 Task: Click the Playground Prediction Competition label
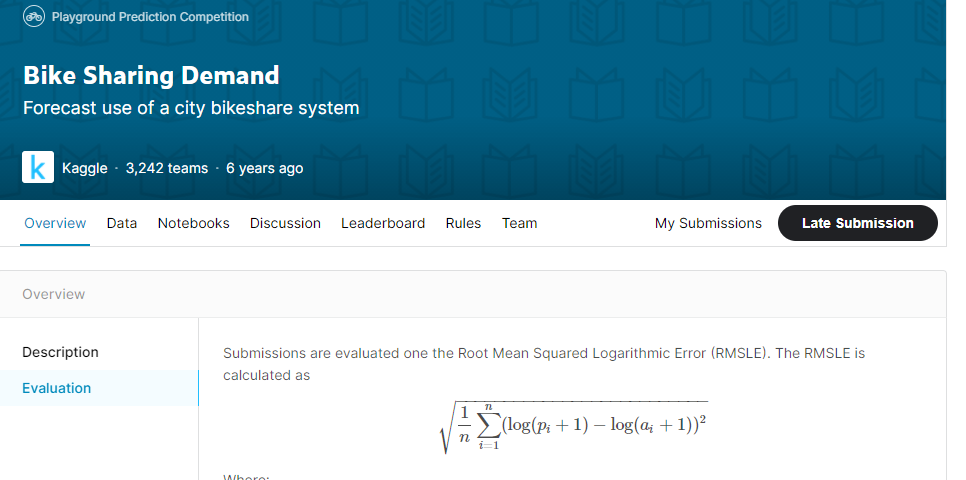[150, 17]
